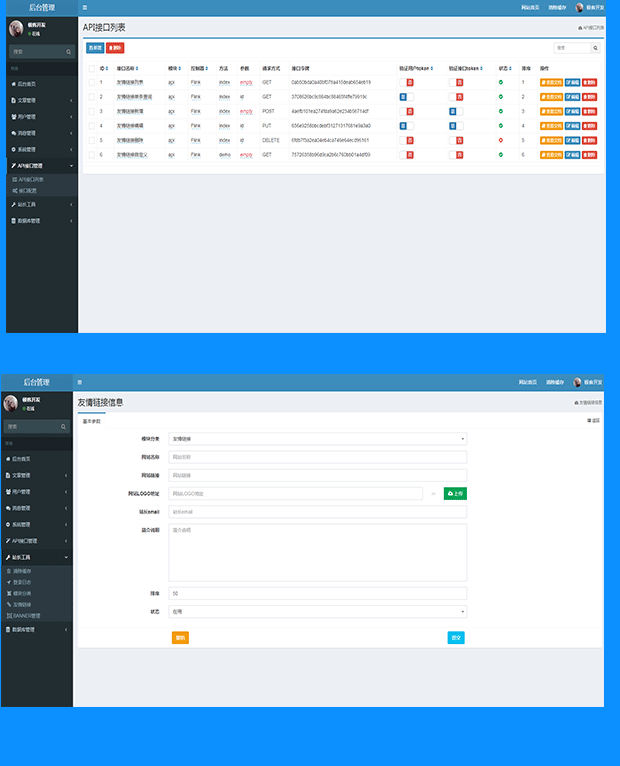Check the checkbox for row 3
This screenshot has width=620, height=766.
[91, 111]
